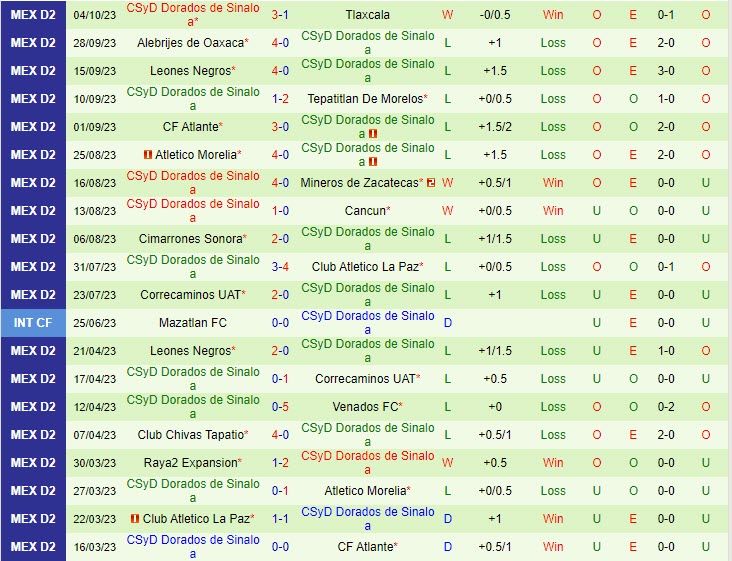Click red card icon beside Mineros de Zacatecas
The height and width of the screenshot is (561, 732).
[x=431, y=182]
